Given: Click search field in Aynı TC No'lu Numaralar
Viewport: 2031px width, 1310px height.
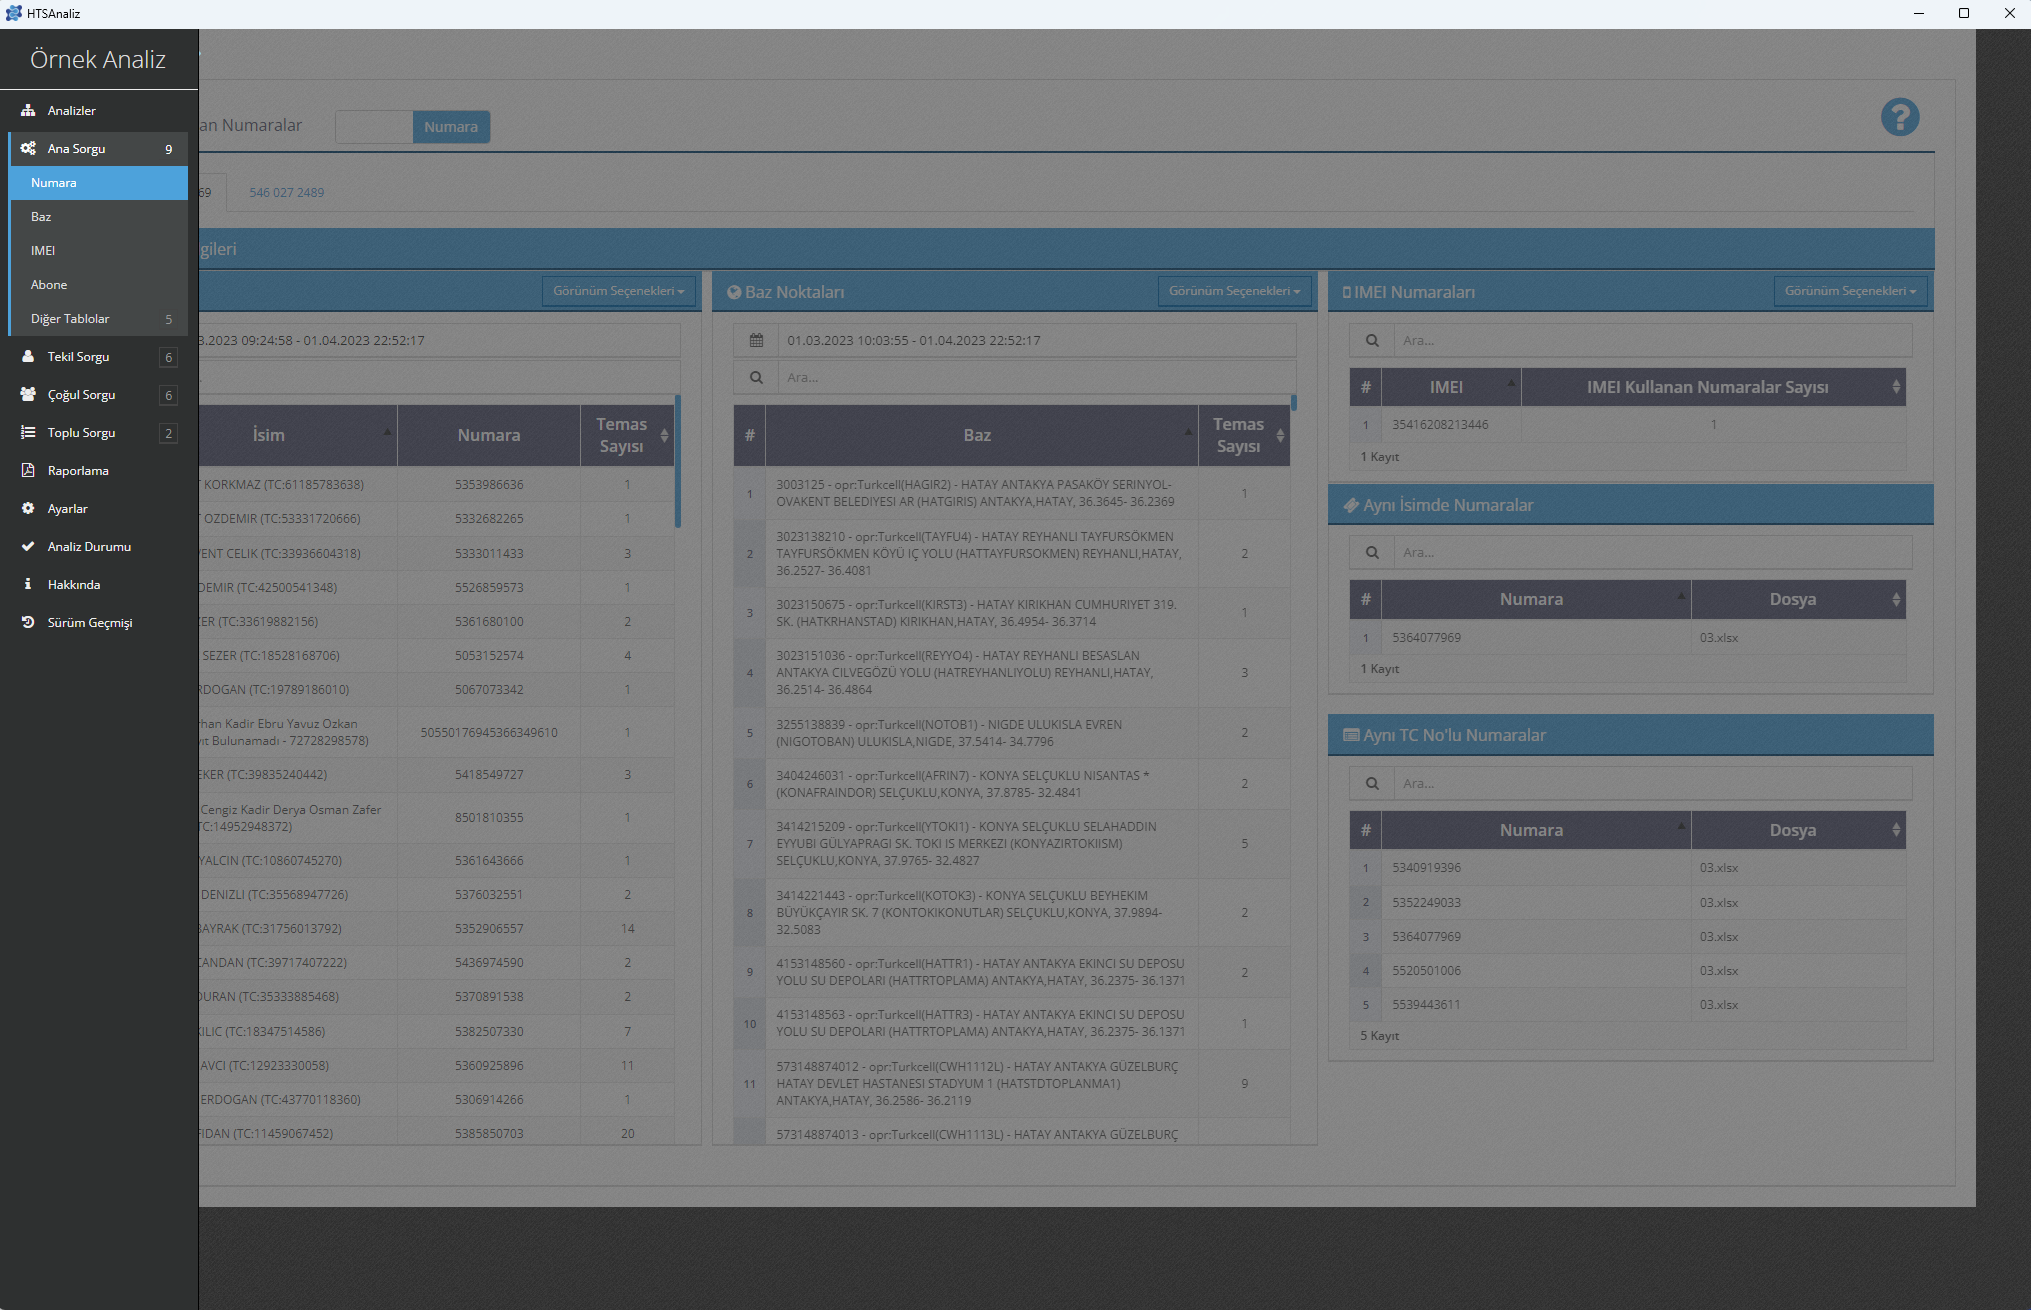Looking at the screenshot, I should [x=1653, y=784].
